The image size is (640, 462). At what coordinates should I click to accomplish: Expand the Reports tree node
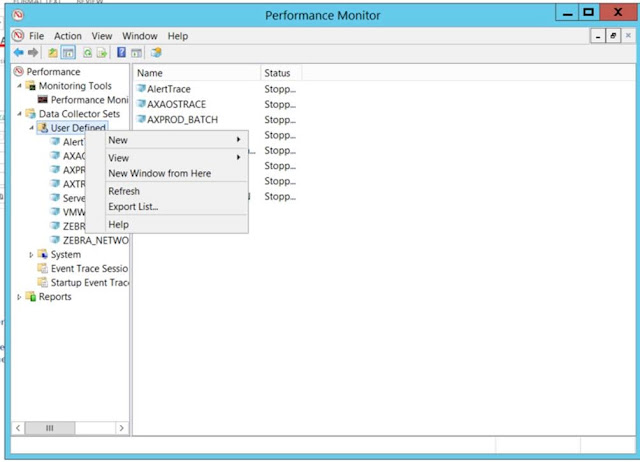pos(19,297)
